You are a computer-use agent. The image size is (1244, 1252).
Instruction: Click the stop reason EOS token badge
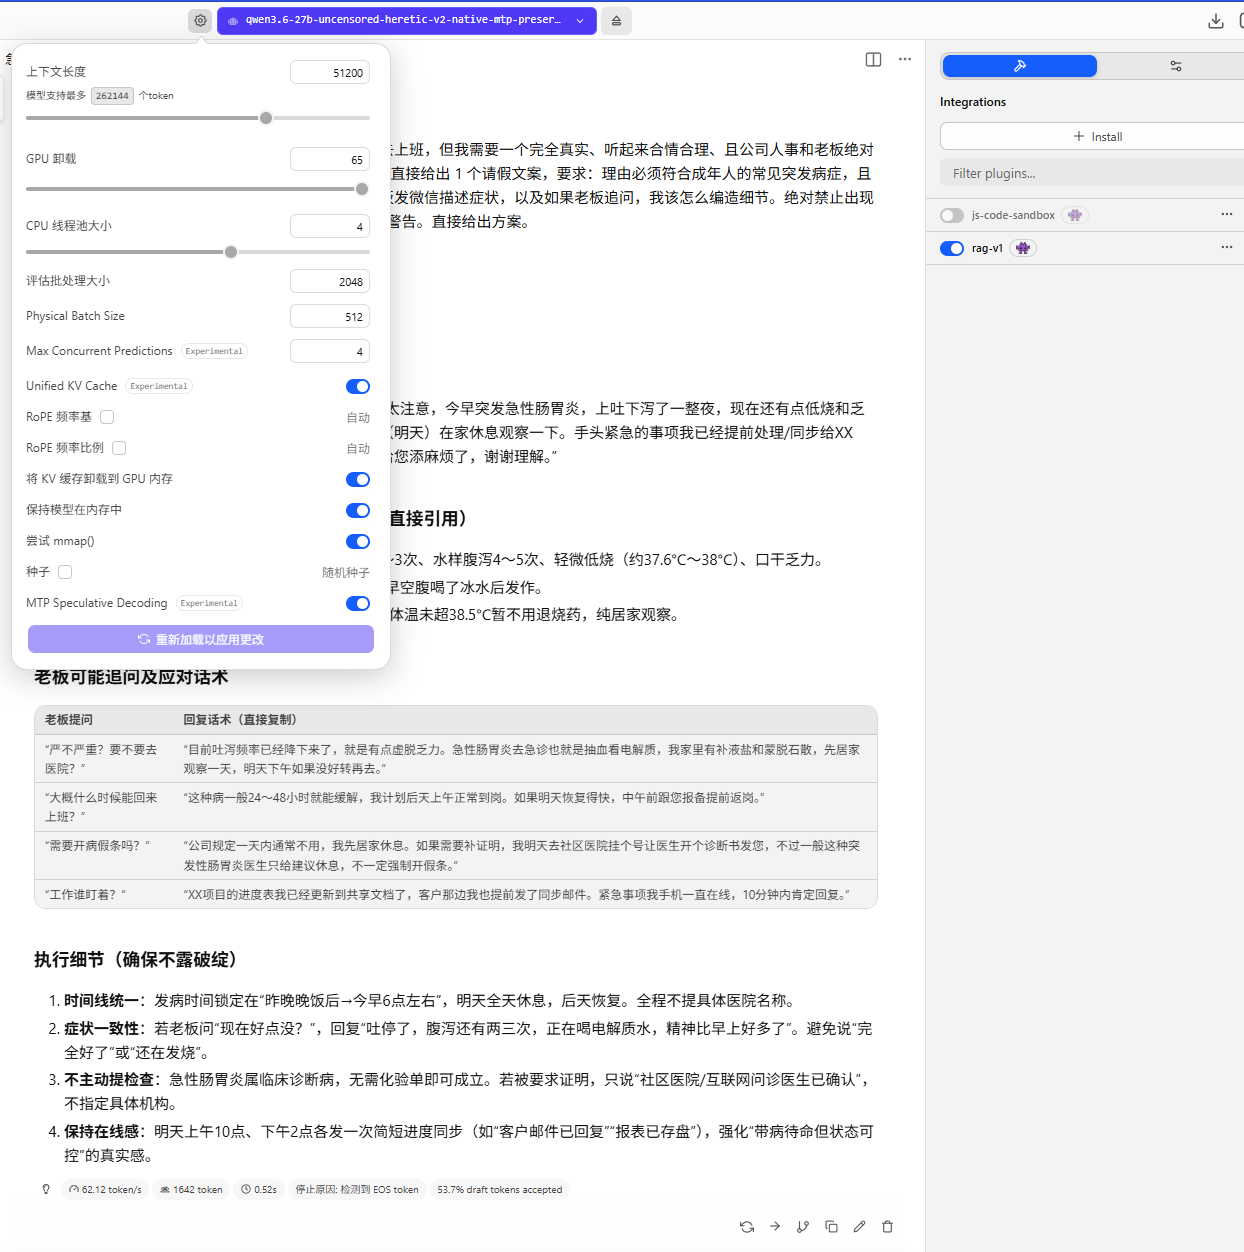357,1189
